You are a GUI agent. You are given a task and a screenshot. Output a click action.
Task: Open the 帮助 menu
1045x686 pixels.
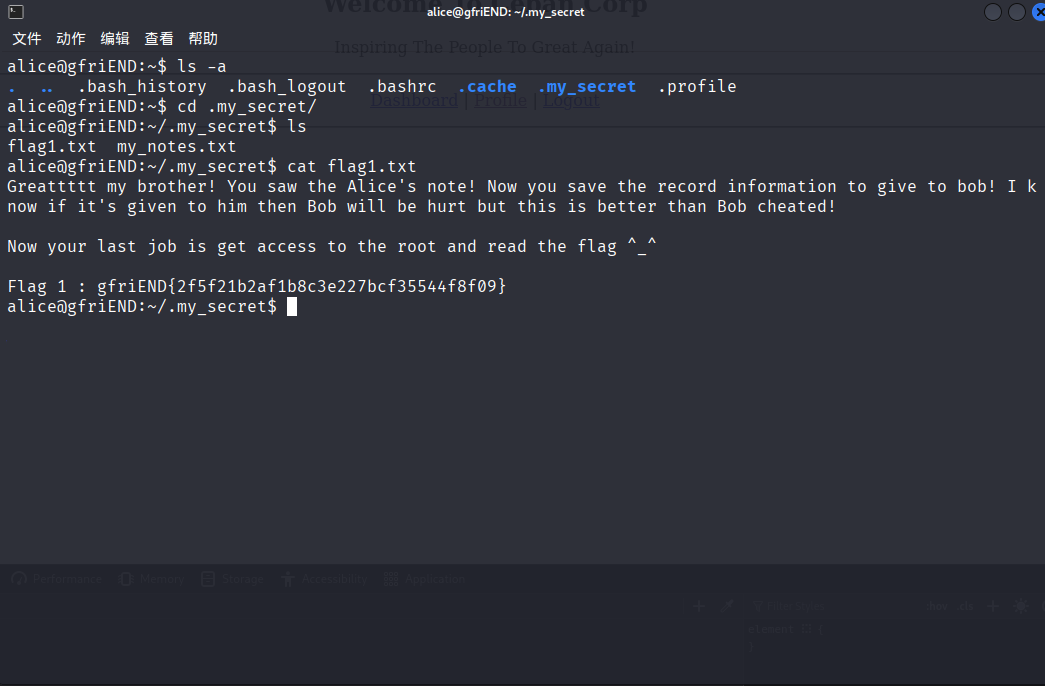coord(203,39)
